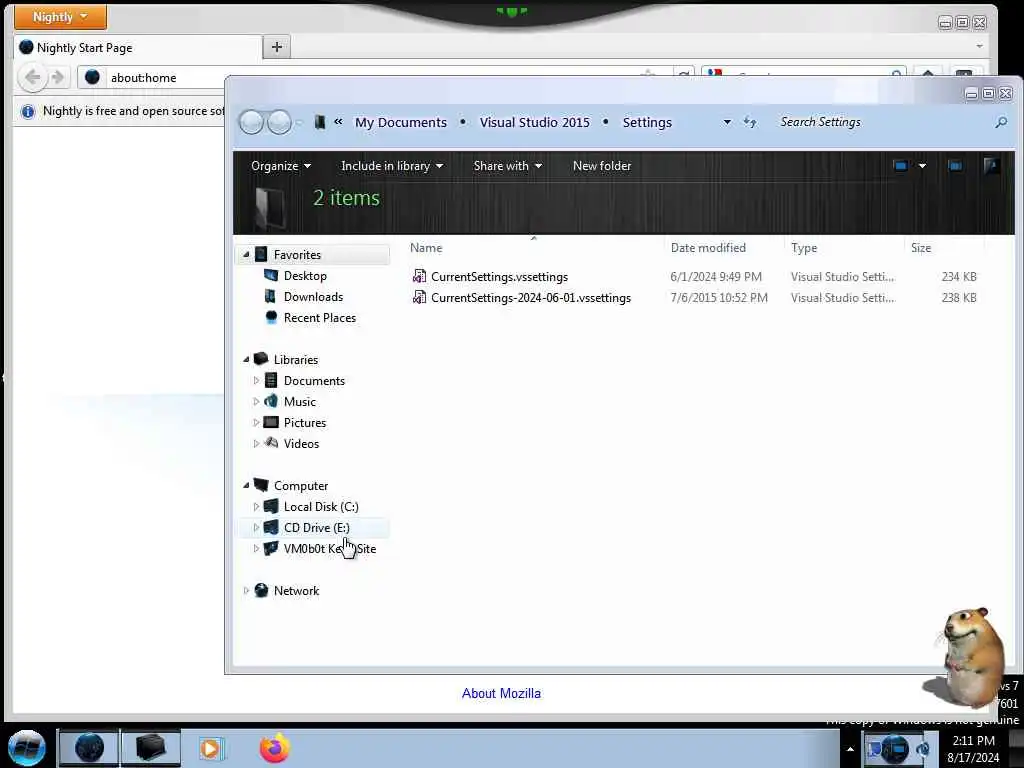Select Local Disk (C:) drive icon
Screen dimensions: 1024x768
coord(271,506)
